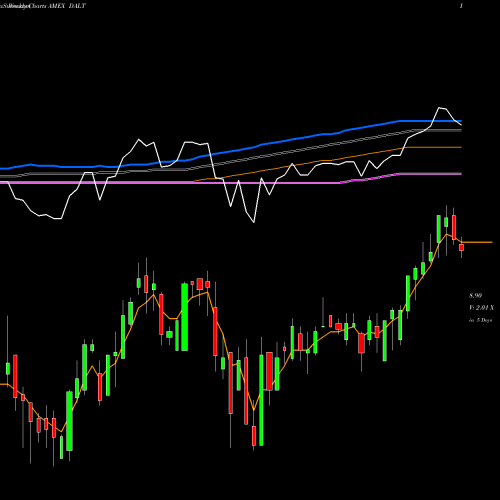Click the 8.90 price label
500x500 pixels.
475,296
